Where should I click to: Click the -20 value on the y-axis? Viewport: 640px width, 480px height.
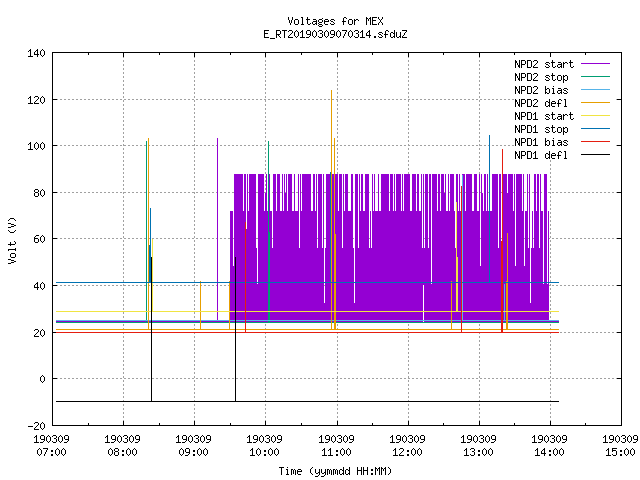(x=36, y=426)
